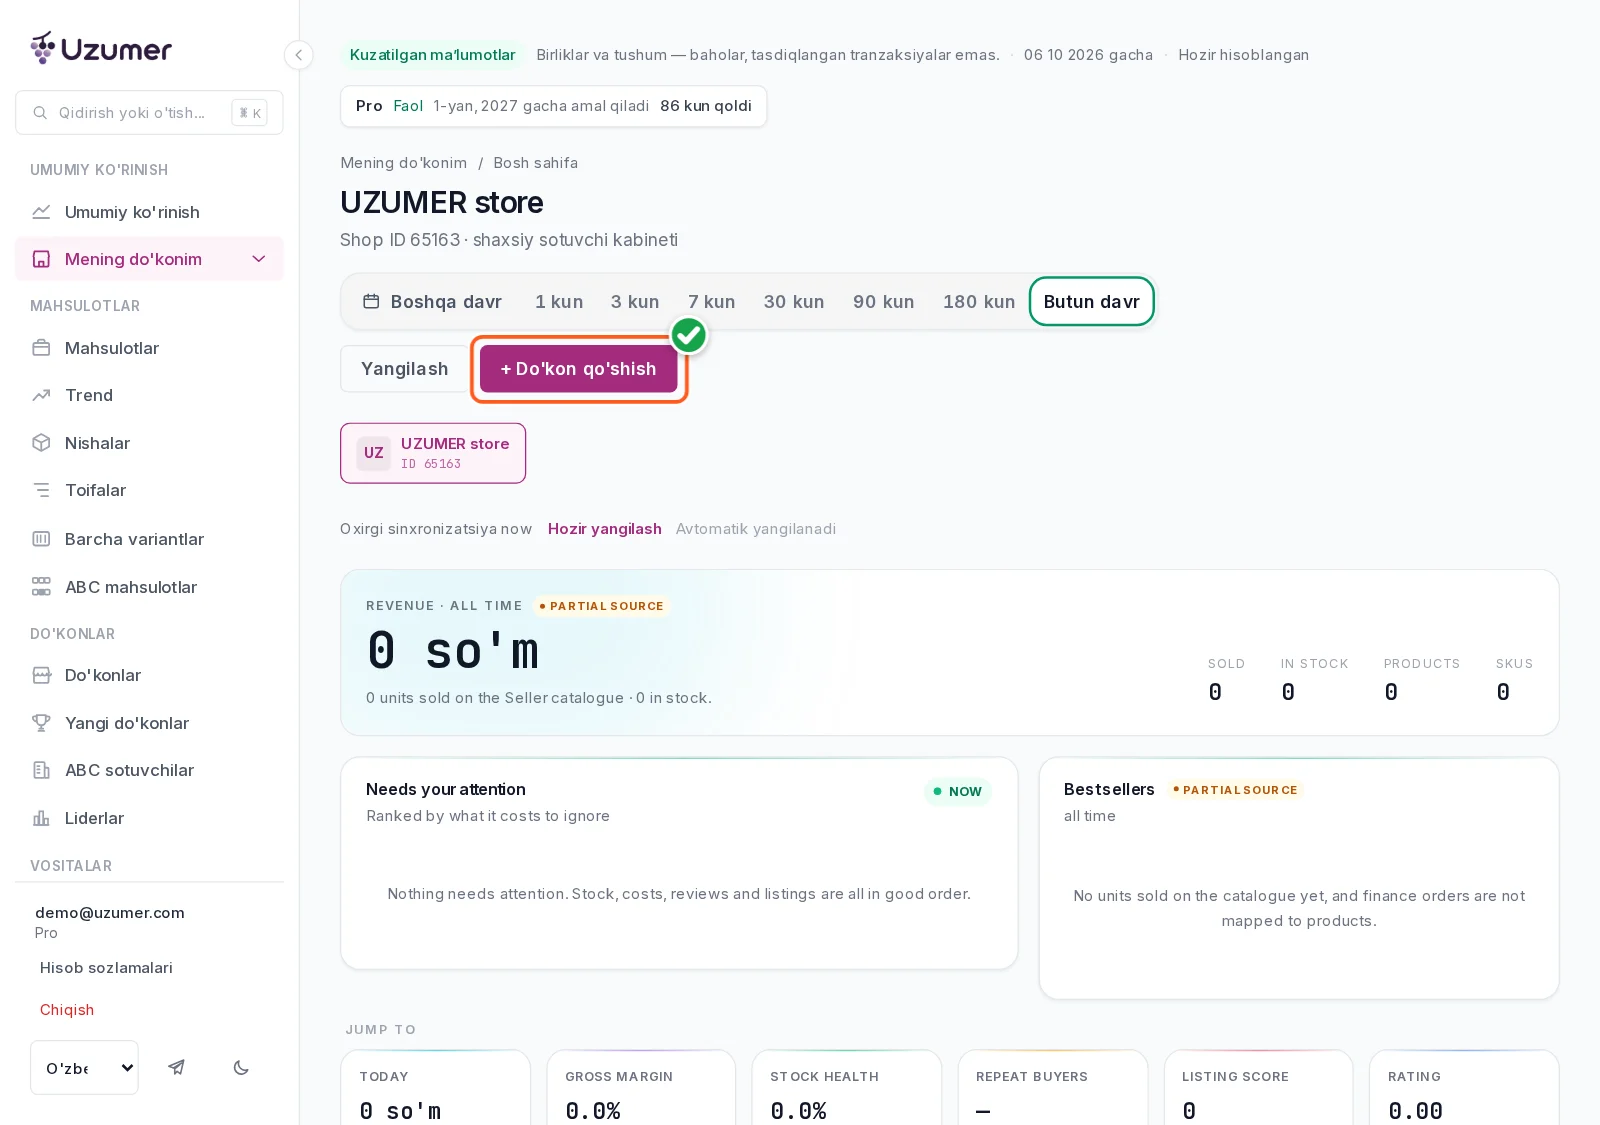Select the 7 kun period tab

pos(712,302)
